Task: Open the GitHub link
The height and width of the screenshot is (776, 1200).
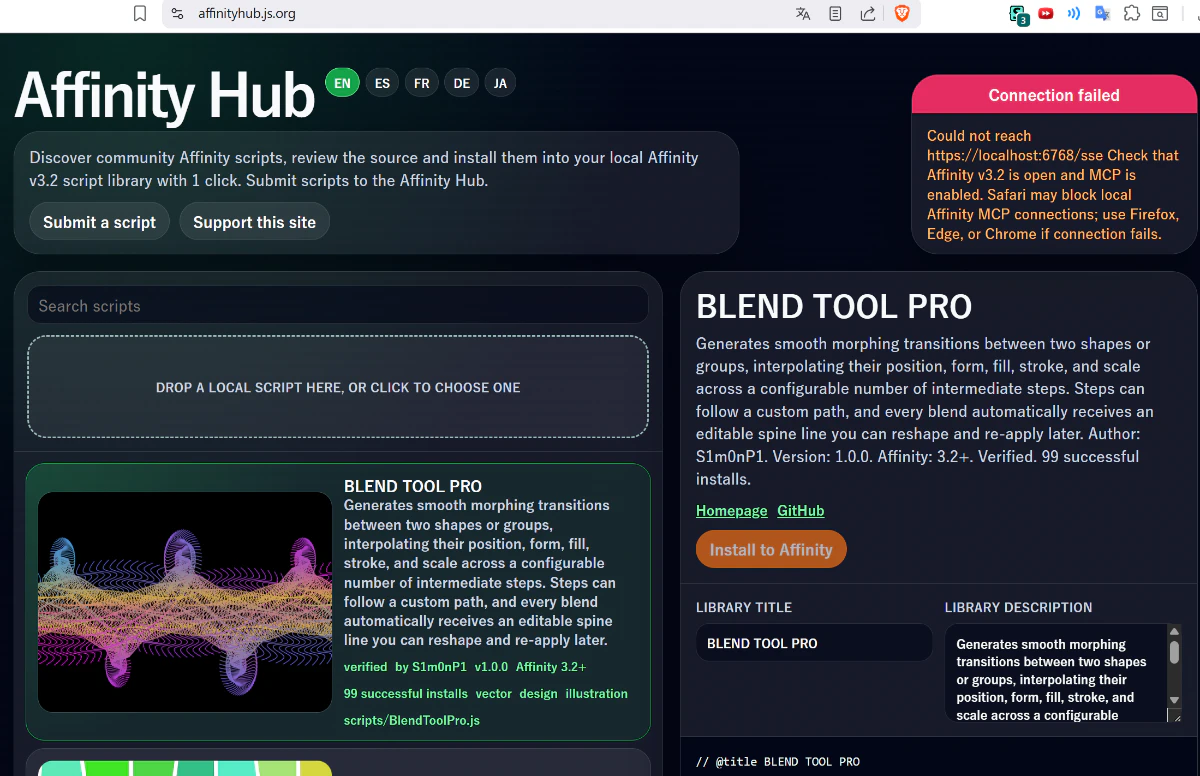Action: tap(801, 511)
